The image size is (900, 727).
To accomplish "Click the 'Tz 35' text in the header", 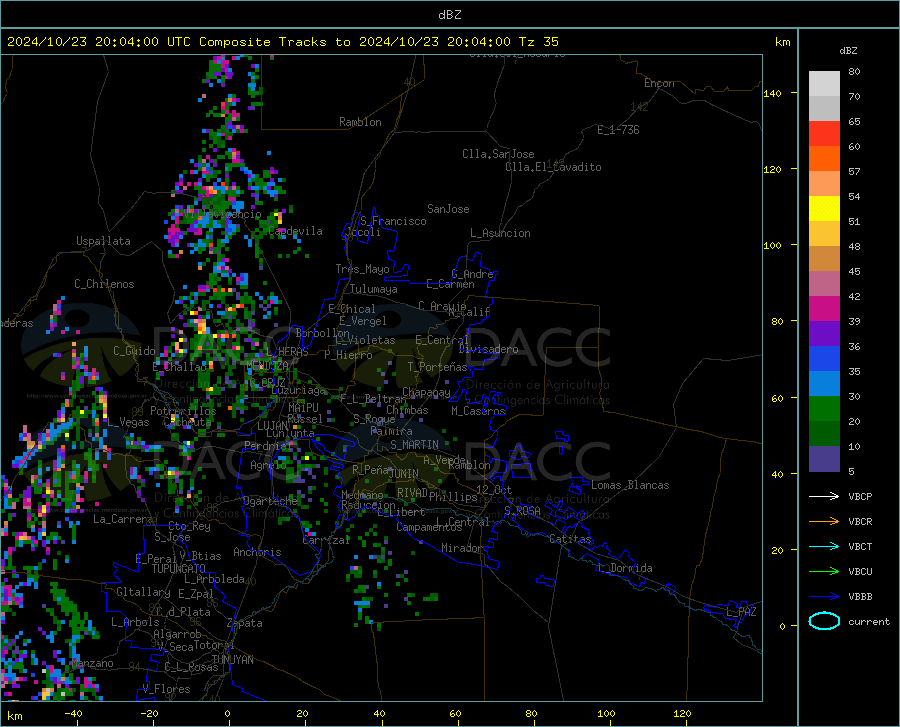I will [539, 42].
